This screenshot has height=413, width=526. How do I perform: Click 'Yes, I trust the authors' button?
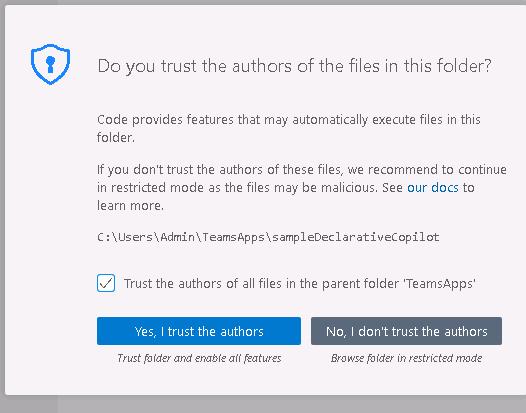[199, 331]
